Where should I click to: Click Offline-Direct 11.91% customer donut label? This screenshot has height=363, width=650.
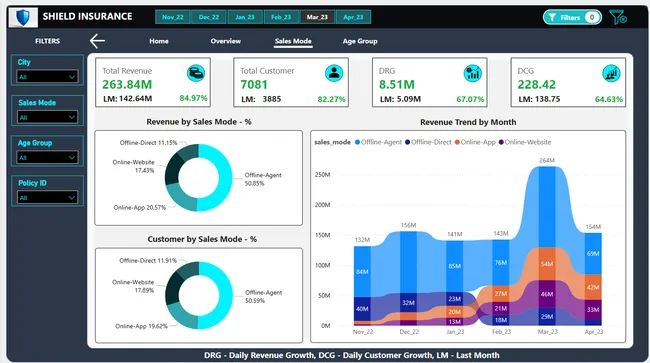148,261
